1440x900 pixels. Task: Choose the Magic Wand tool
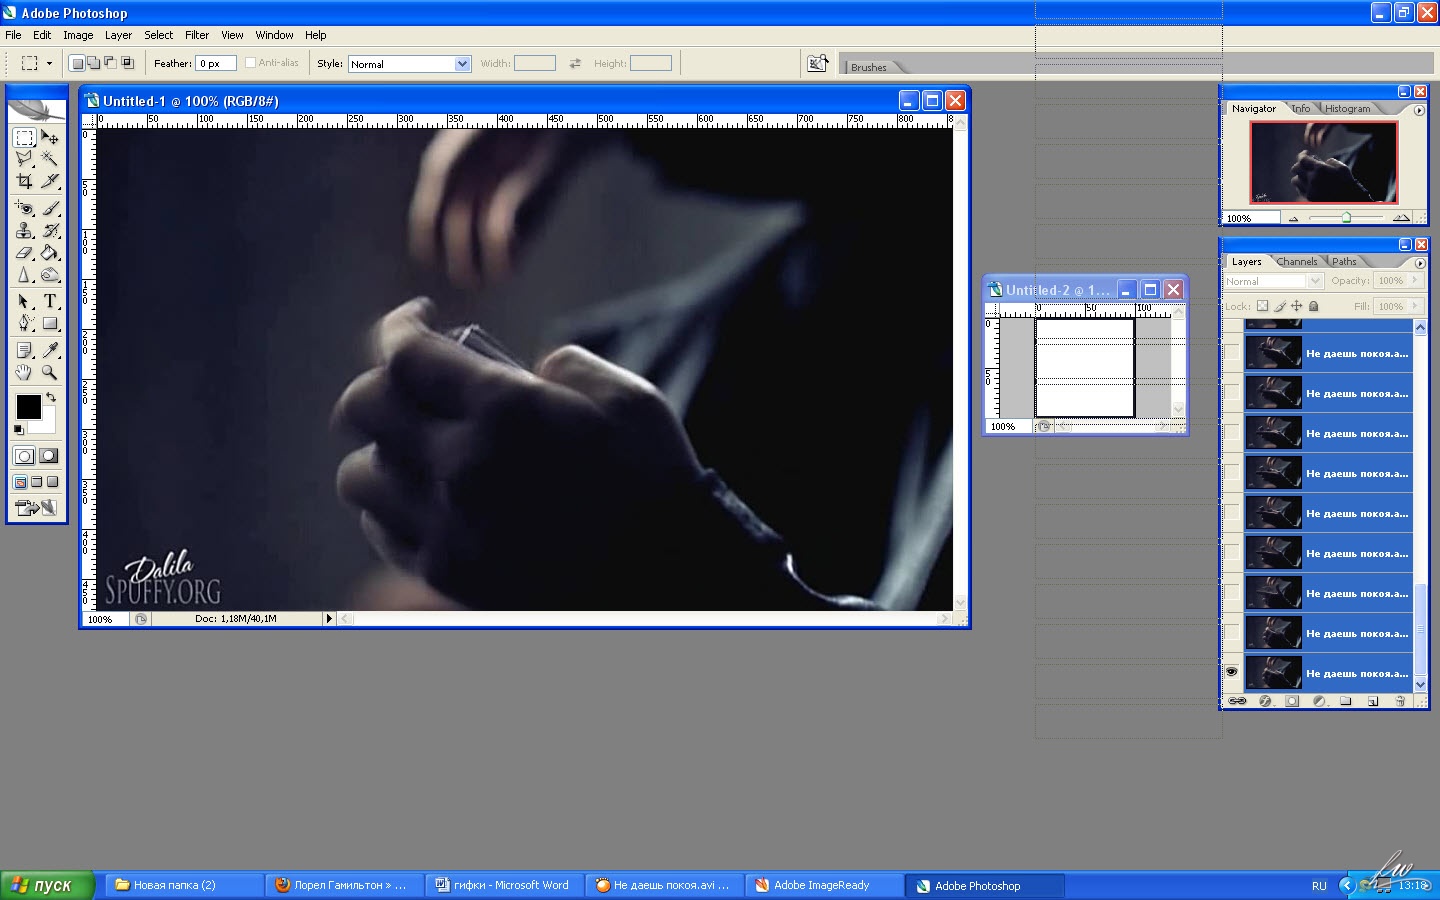(x=50, y=159)
